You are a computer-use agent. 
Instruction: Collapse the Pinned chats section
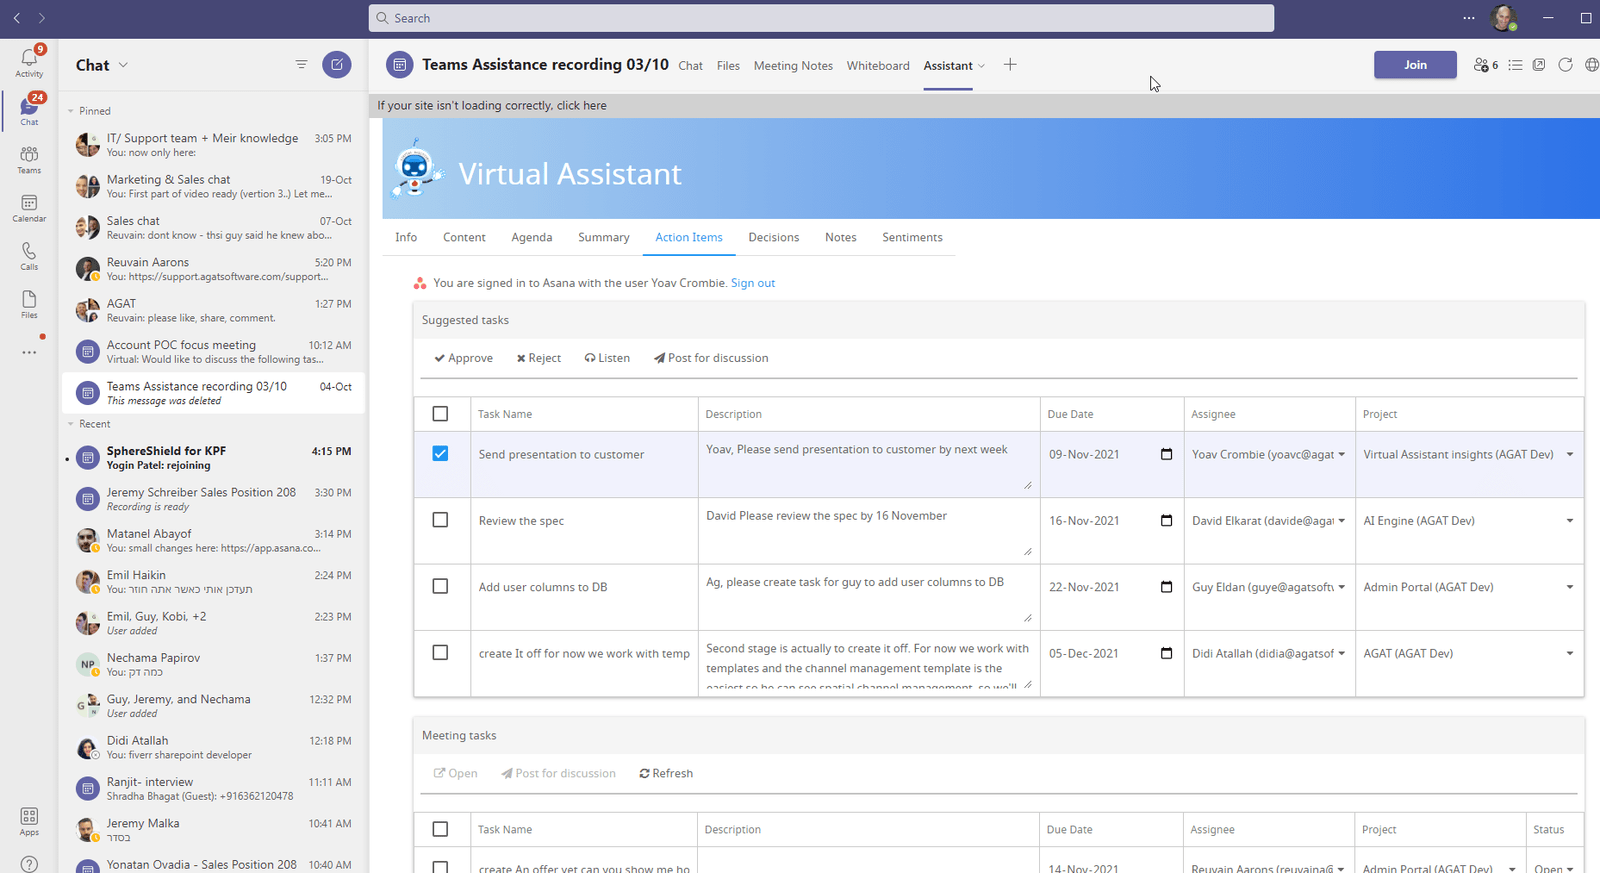pos(71,111)
